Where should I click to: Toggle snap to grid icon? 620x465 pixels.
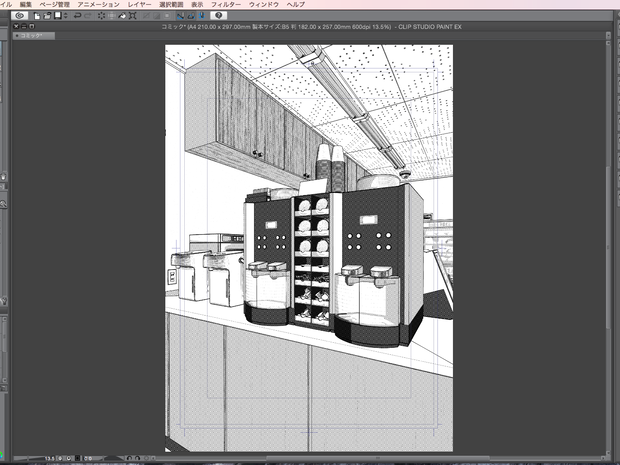[x=202, y=16]
